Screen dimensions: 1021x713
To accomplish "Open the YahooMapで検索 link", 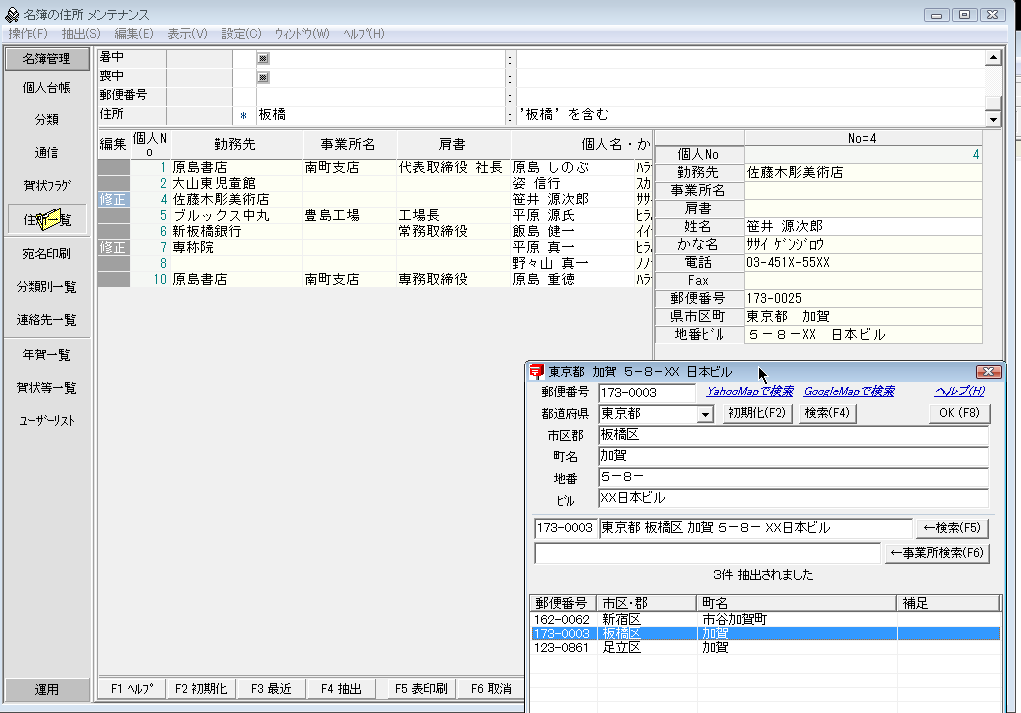I will click(749, 391).
